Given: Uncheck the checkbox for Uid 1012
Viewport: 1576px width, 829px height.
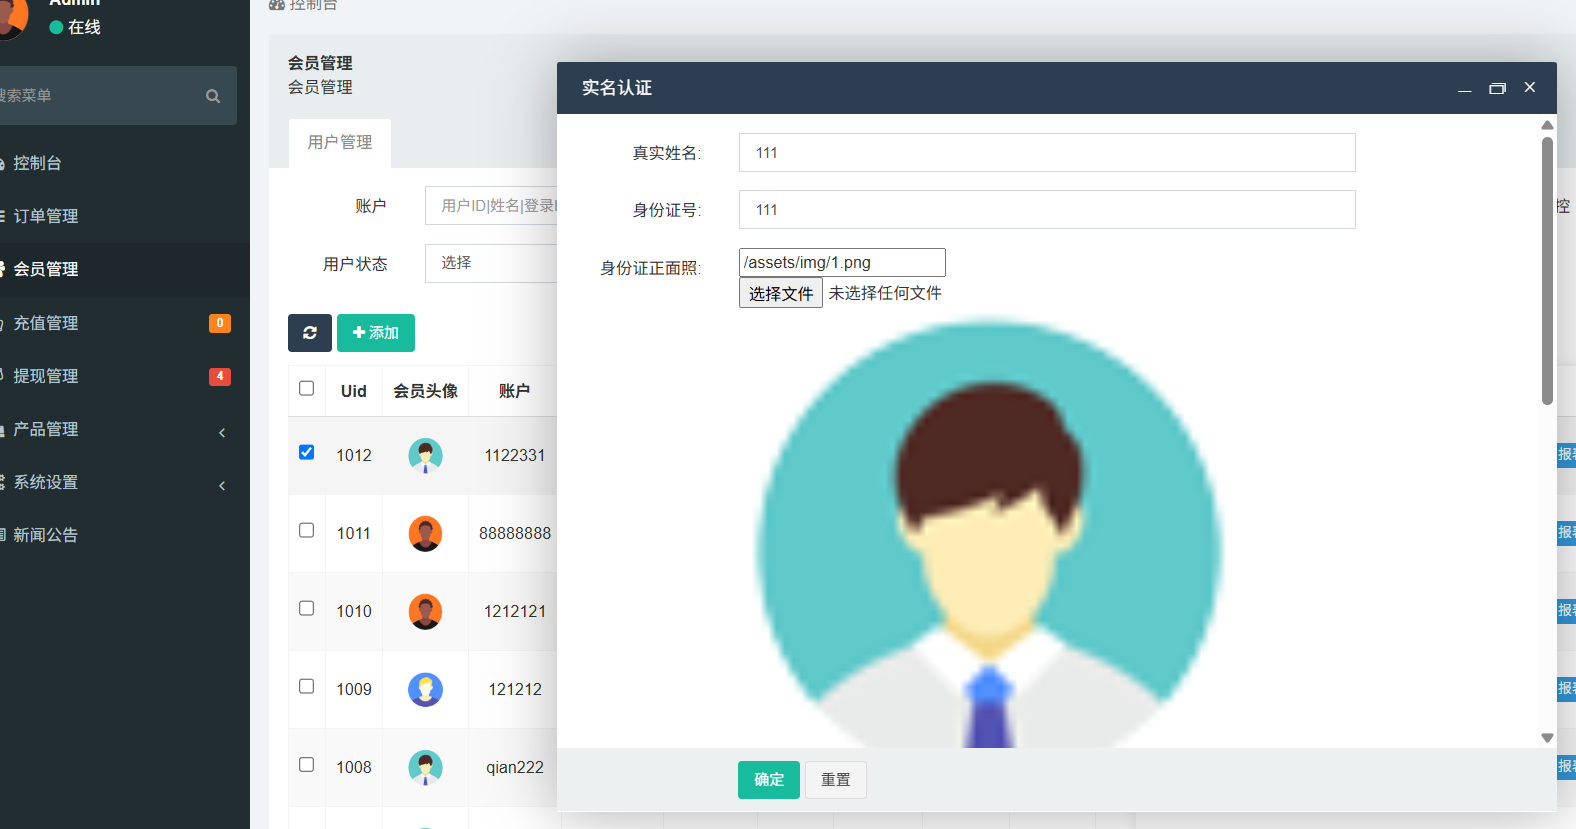Looking at the screenshot, I should 307,452.
